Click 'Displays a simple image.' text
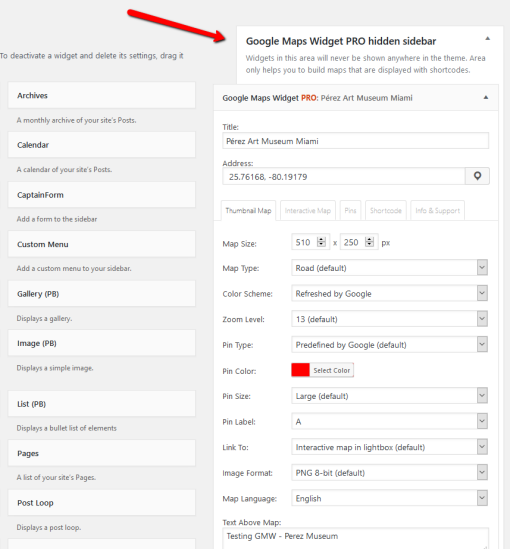 (55, 368)
